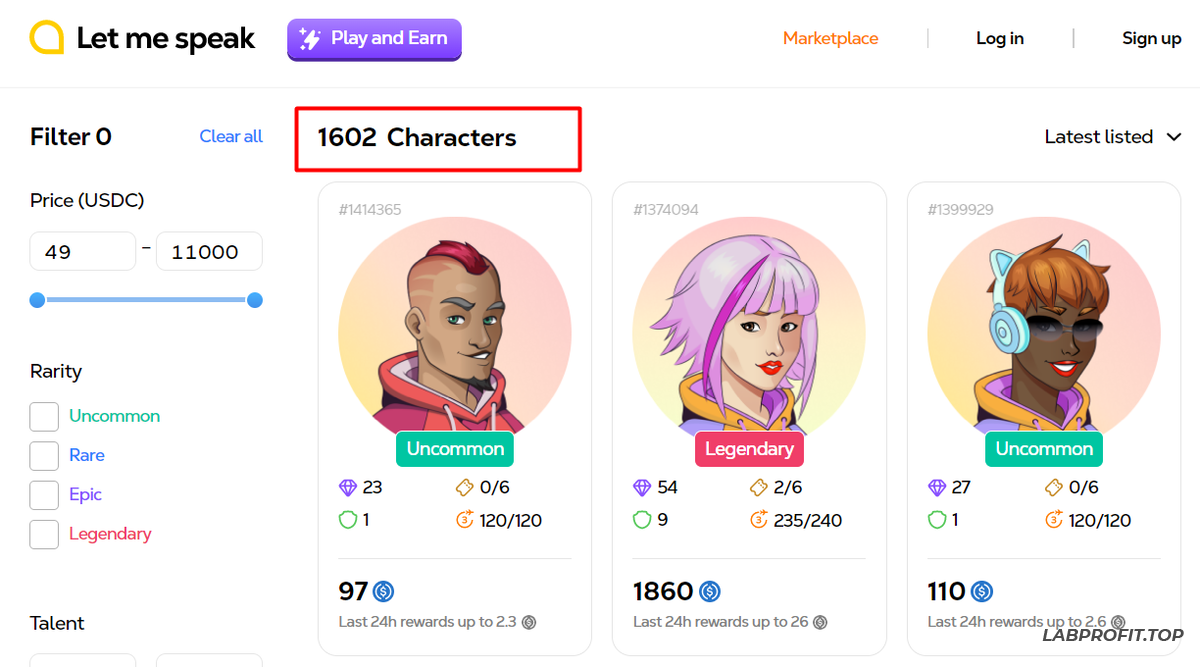Screen dimensions: 1200x667
Task: Click the Let me speak logo icon
Action: coord(47,38)
